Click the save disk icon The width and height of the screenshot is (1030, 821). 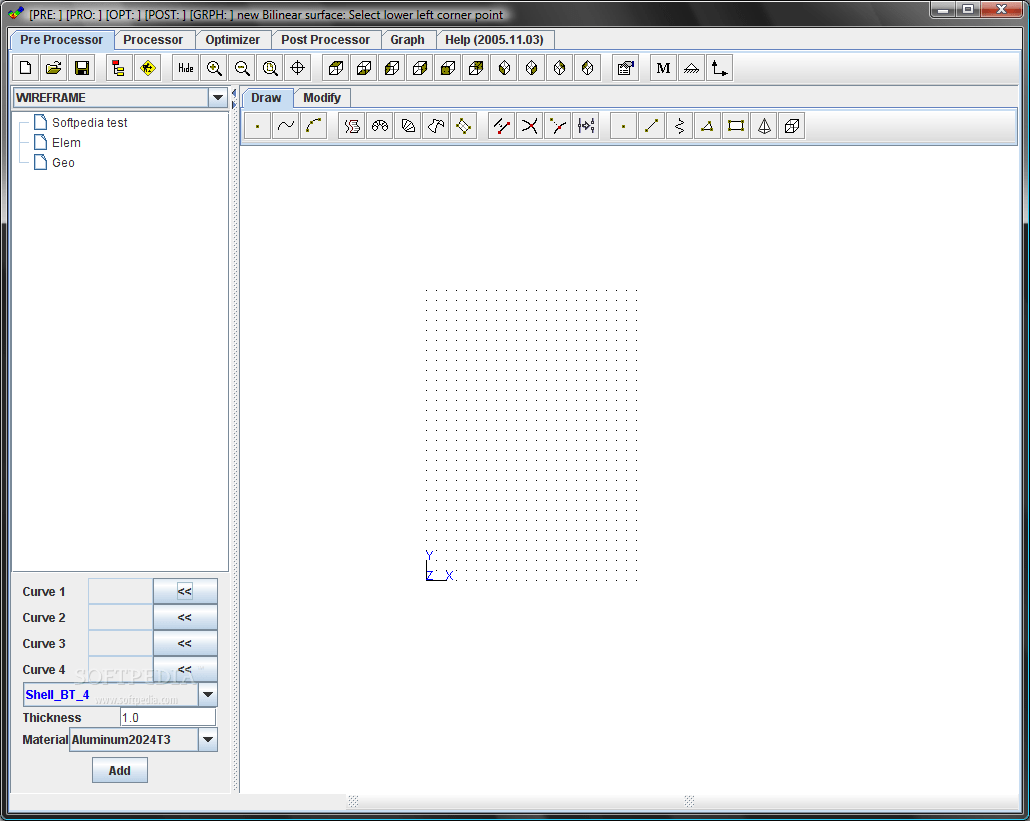point(82,68)
